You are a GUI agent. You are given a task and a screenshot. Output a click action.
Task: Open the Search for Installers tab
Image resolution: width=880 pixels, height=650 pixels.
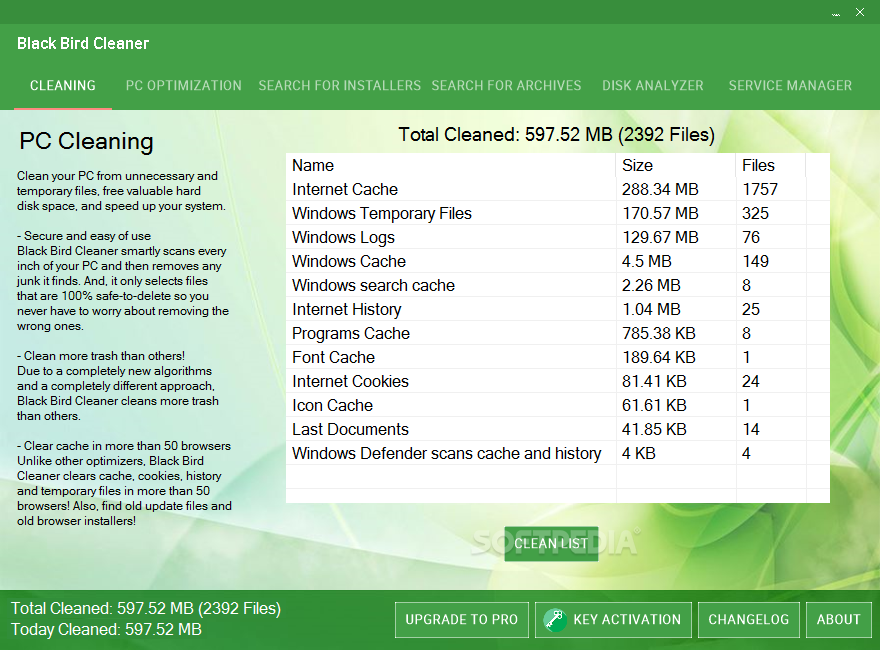[x=340, y=85]
